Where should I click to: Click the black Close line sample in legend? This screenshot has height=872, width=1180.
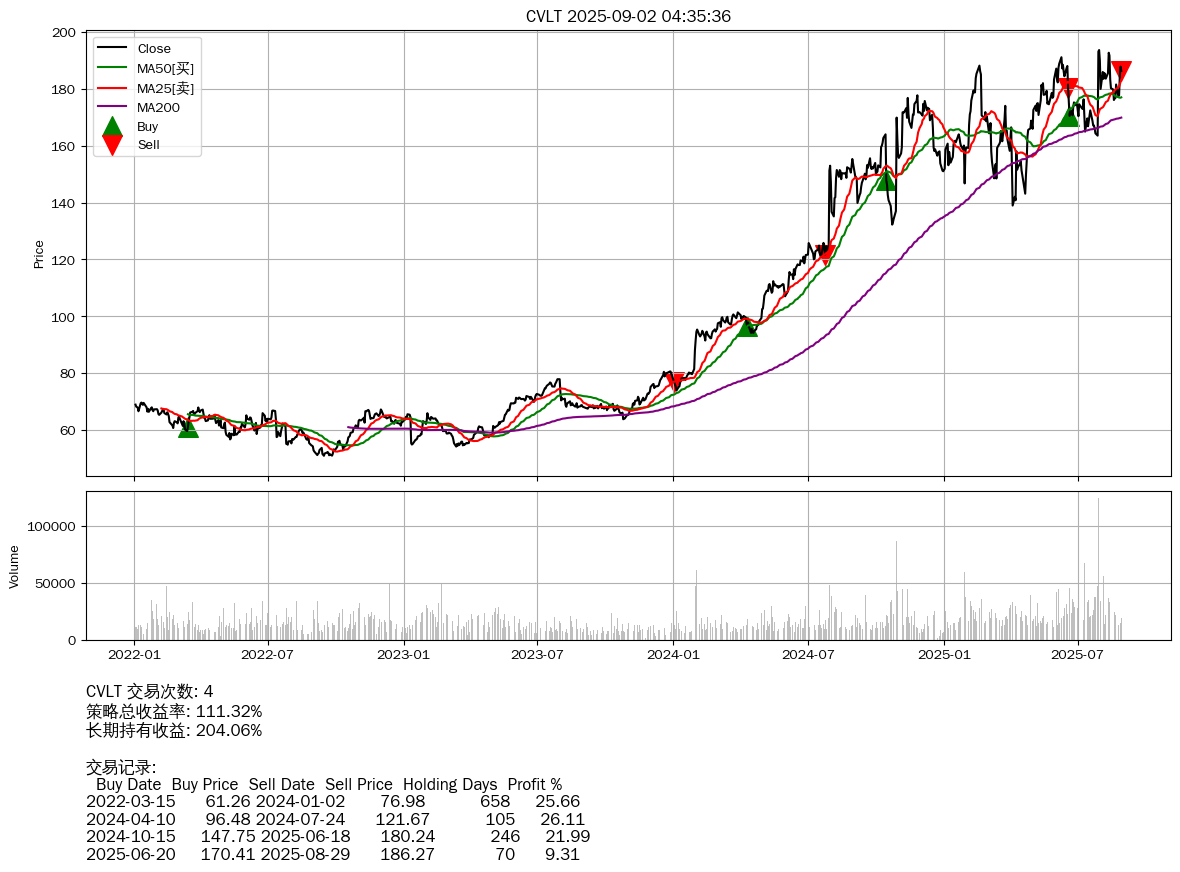pos(112,49)
